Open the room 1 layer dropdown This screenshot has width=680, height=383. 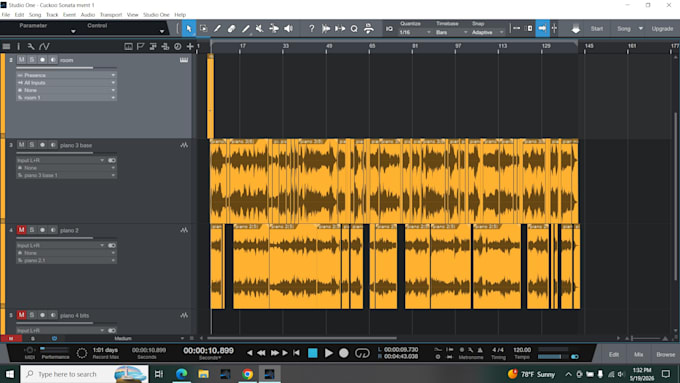coord(66,98)
